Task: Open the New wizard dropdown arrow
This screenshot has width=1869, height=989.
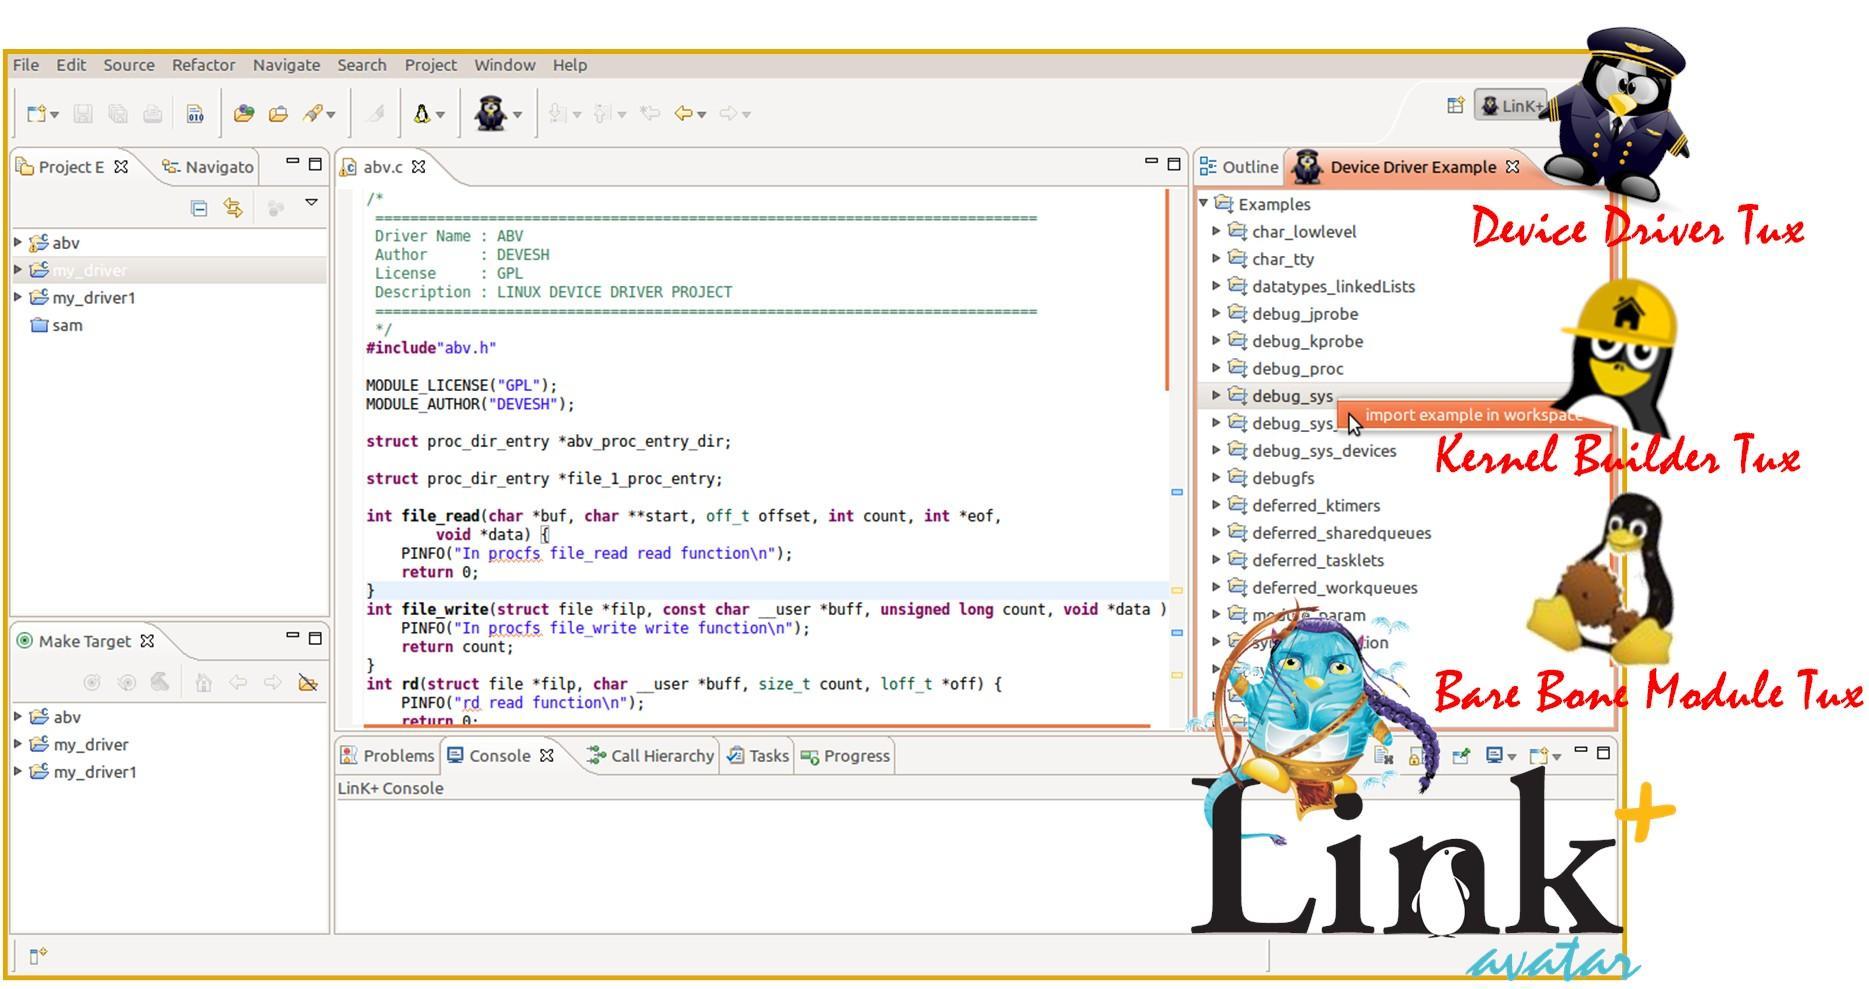Action: pos(54,115)
